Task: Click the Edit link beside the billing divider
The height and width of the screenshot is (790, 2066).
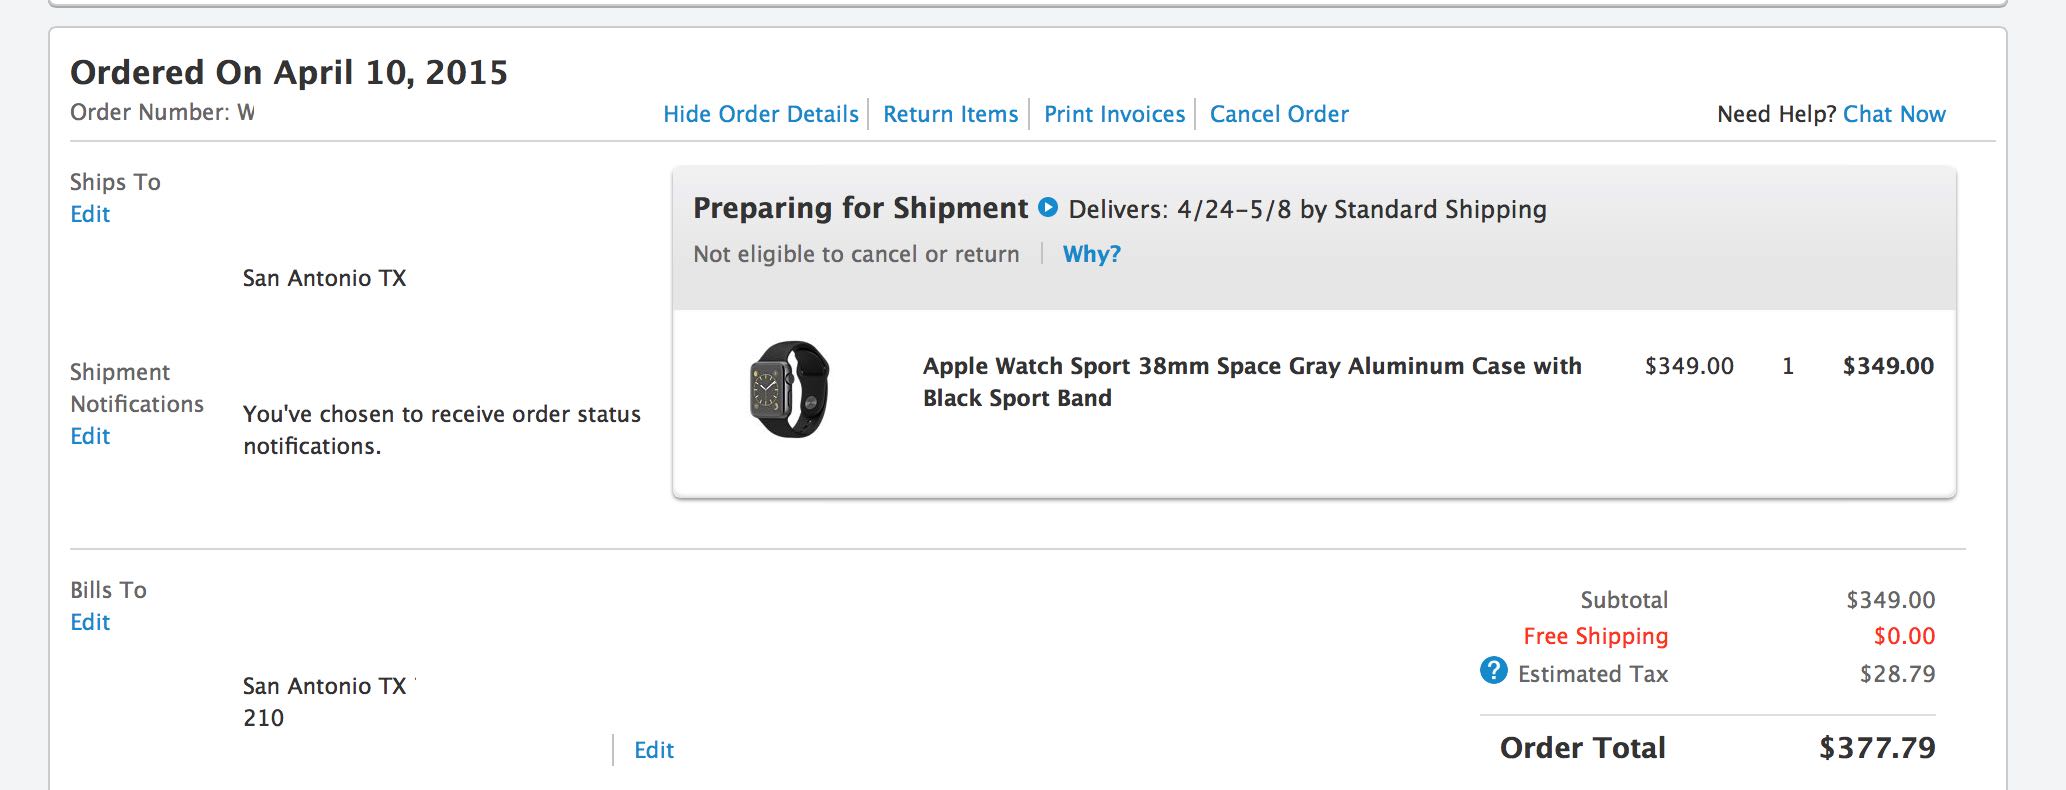Action: coord(654,750)
